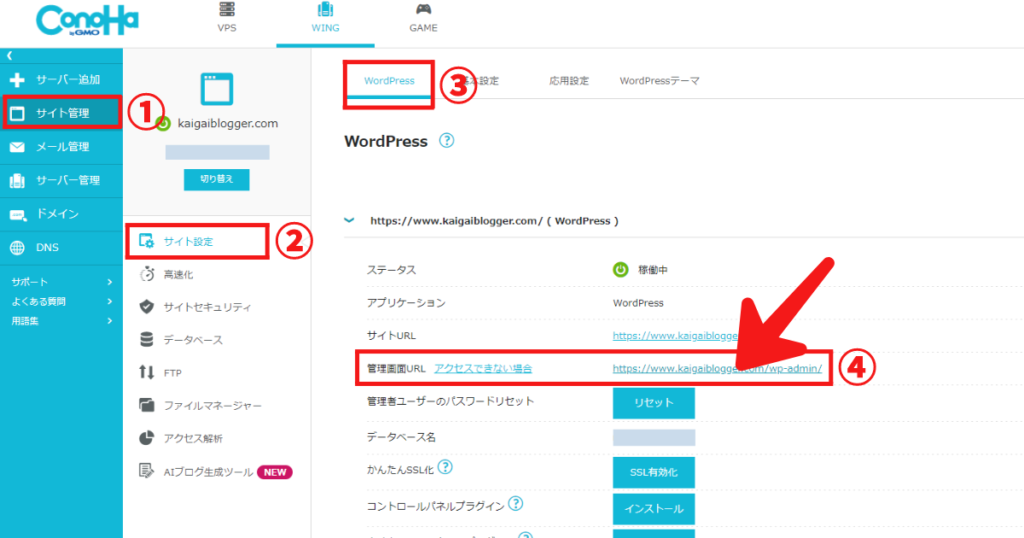The width and height of the screenshot is (1024, 538).
Task: Click the help icon beside WordPress heading
Action: pyautogui.click(x=447, y=141)
